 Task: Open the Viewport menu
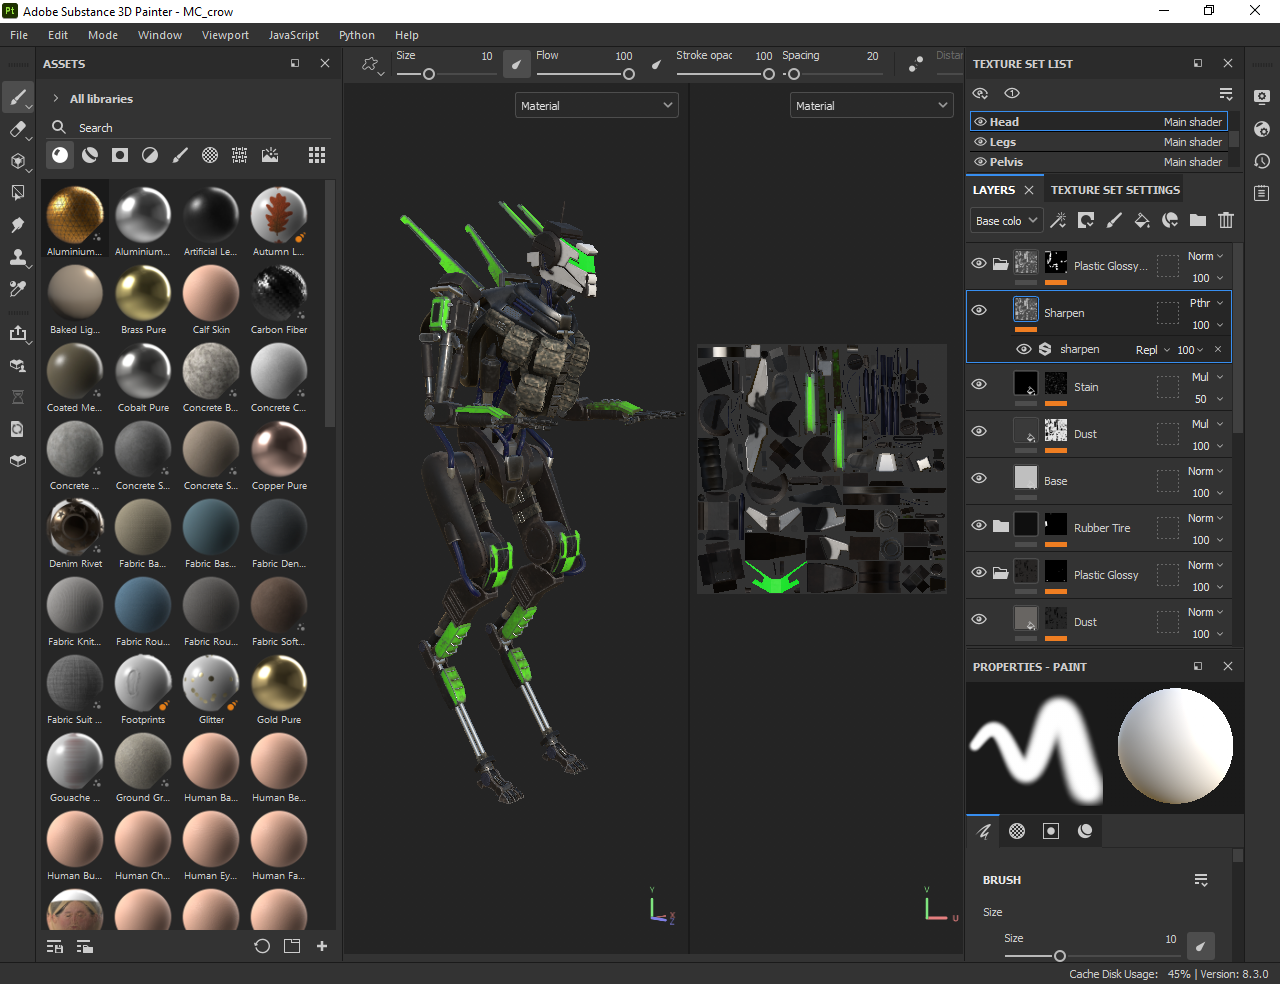[x=225, y=35]
